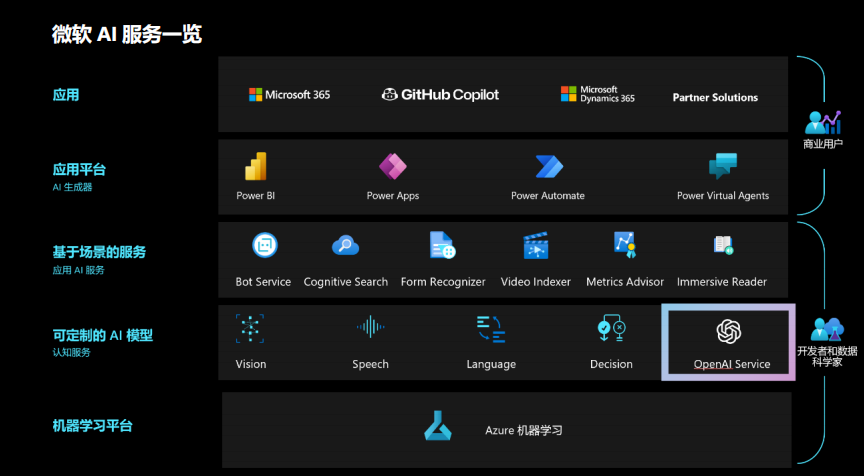The width and height of the screenshot is (864, 476).
Task: Click the Form Recognizer icon
Action: coord(442,245)
